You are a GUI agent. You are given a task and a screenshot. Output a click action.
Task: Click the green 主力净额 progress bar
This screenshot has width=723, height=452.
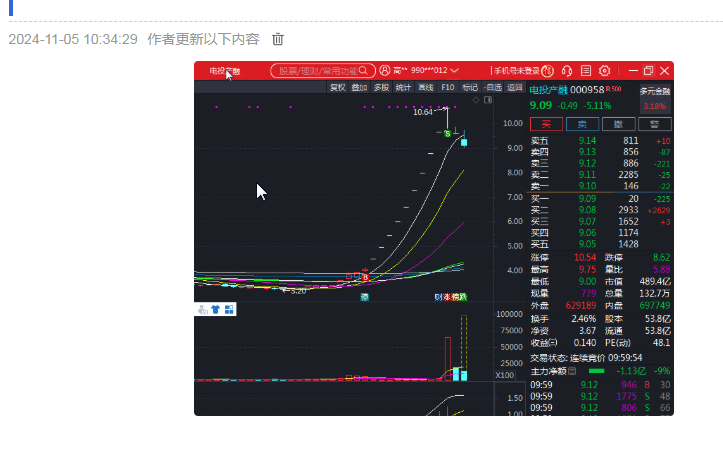point(596,371)
